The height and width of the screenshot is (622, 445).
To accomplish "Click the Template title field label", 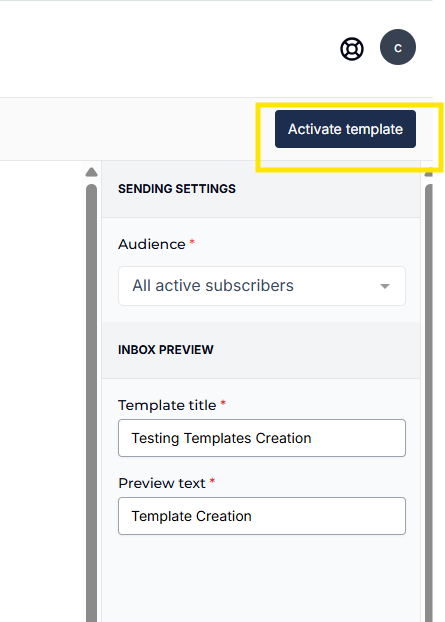I will coord(167,405).
